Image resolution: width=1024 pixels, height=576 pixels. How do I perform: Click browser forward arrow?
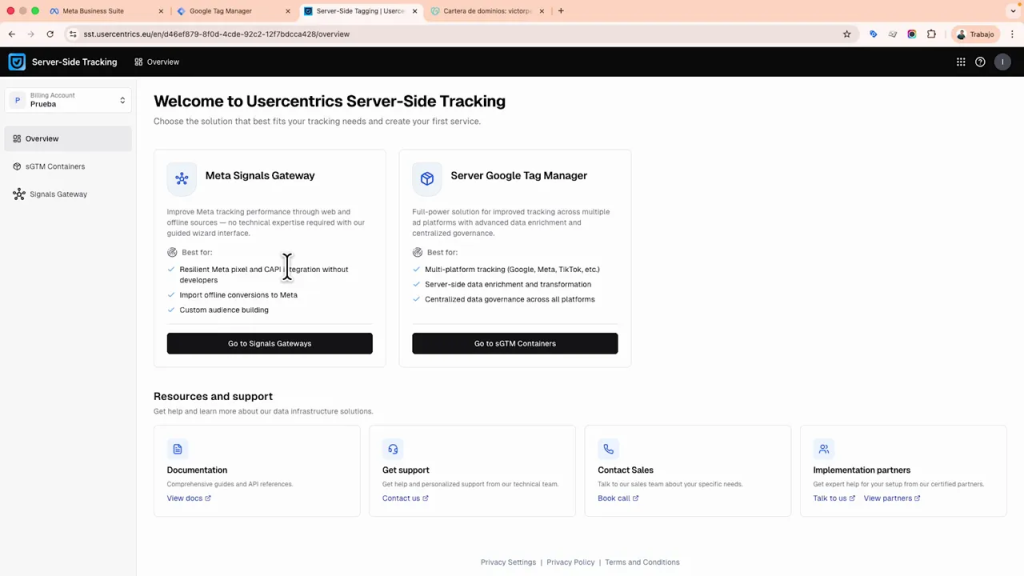click(x=31, y=34)
